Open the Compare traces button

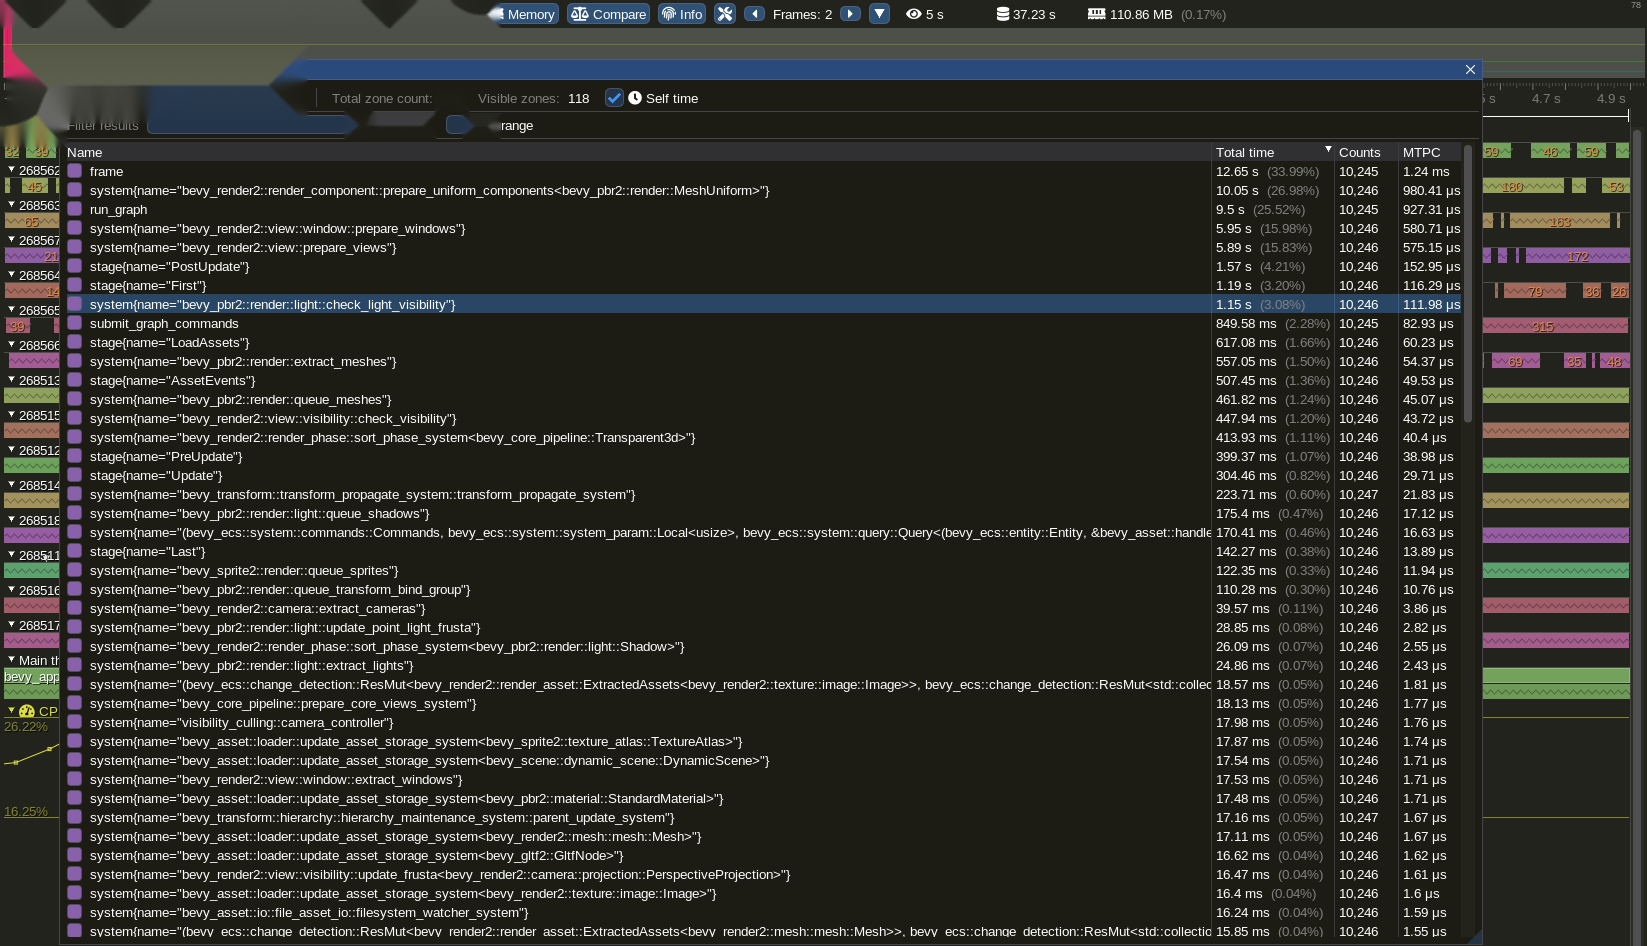pos(608,14)
